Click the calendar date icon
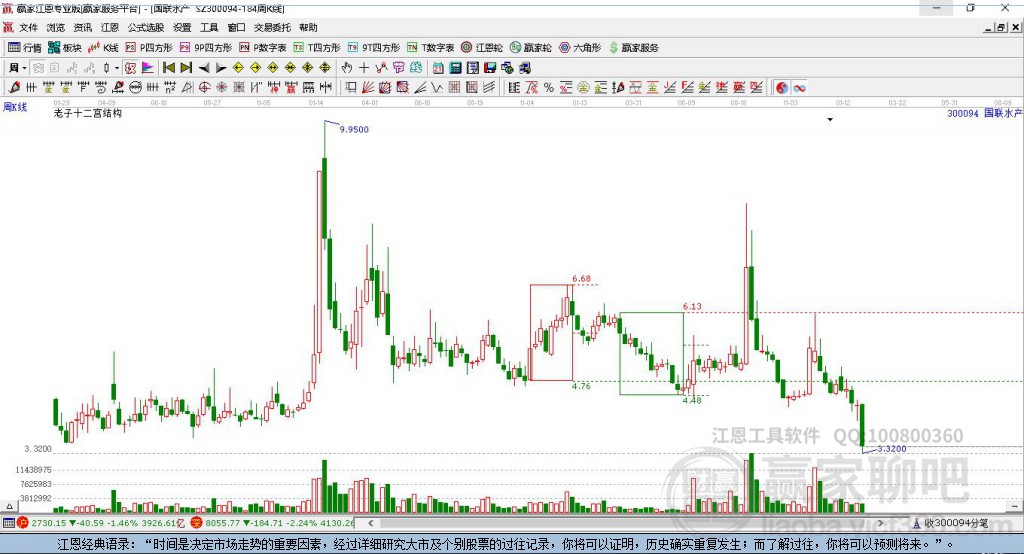The width and height of the screenshot is (1024, 554). tap(438, 67)
